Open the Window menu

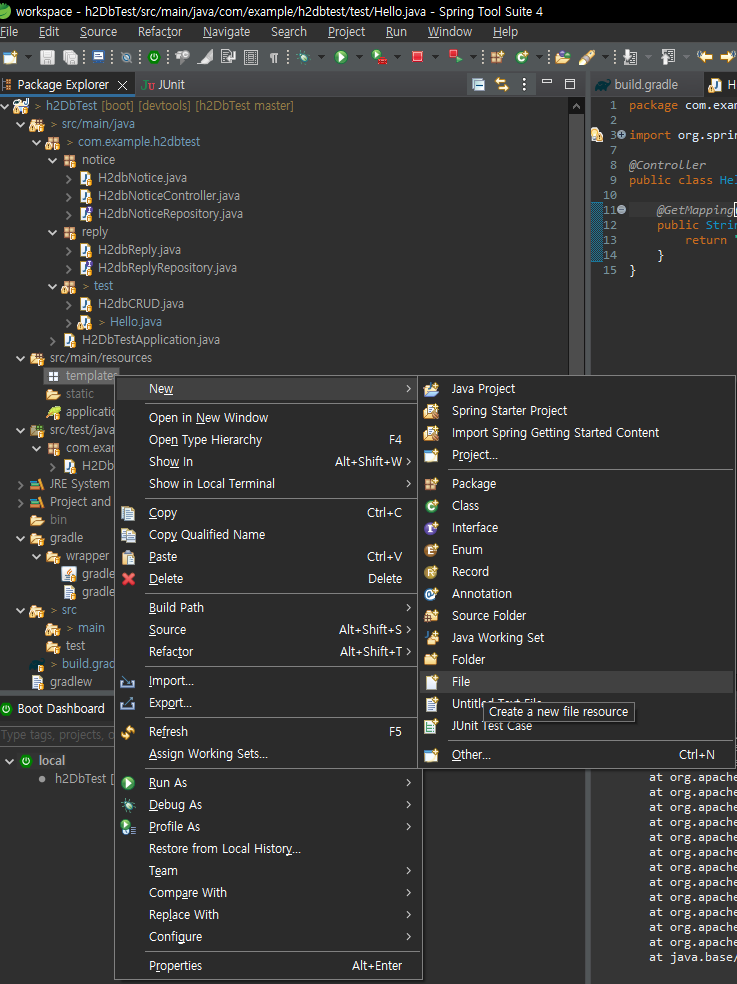[449, 32]
